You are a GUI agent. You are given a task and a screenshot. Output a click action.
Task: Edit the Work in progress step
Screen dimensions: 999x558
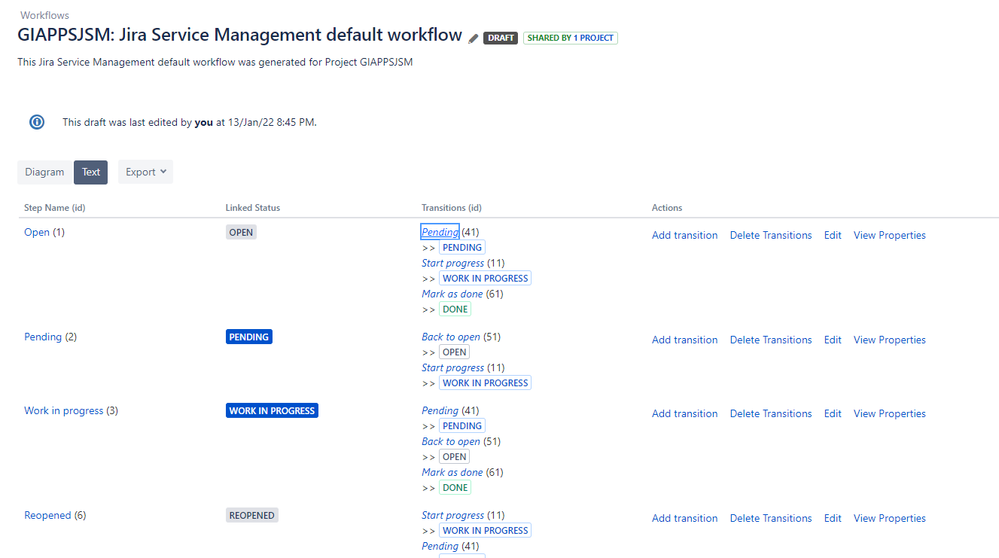coord(833,413)
